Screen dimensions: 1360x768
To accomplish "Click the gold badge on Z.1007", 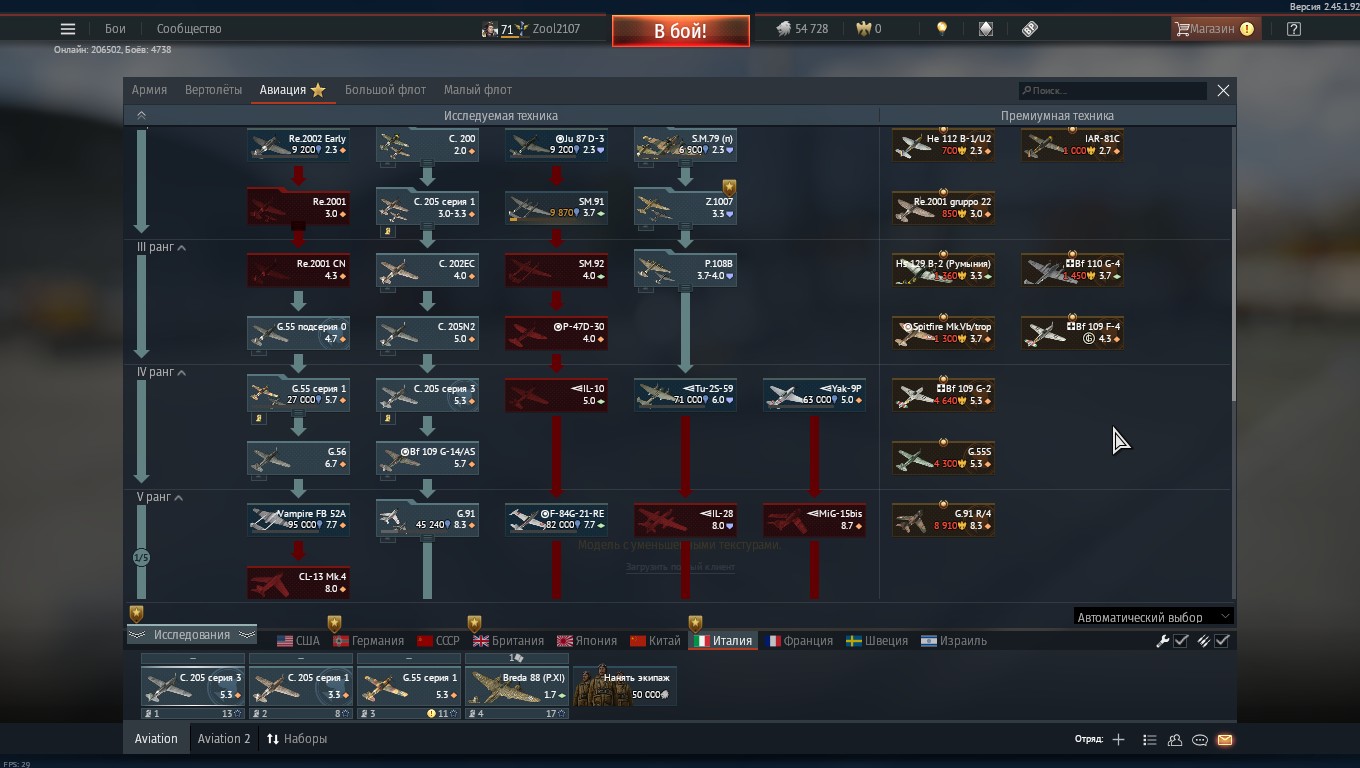I will pos(729,187).
